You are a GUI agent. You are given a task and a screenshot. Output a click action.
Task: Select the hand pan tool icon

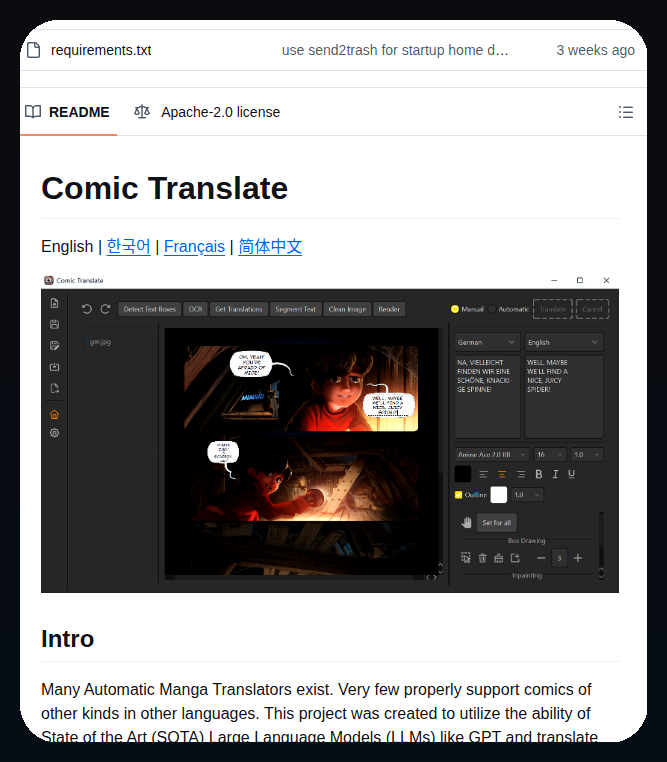[466, 523]
